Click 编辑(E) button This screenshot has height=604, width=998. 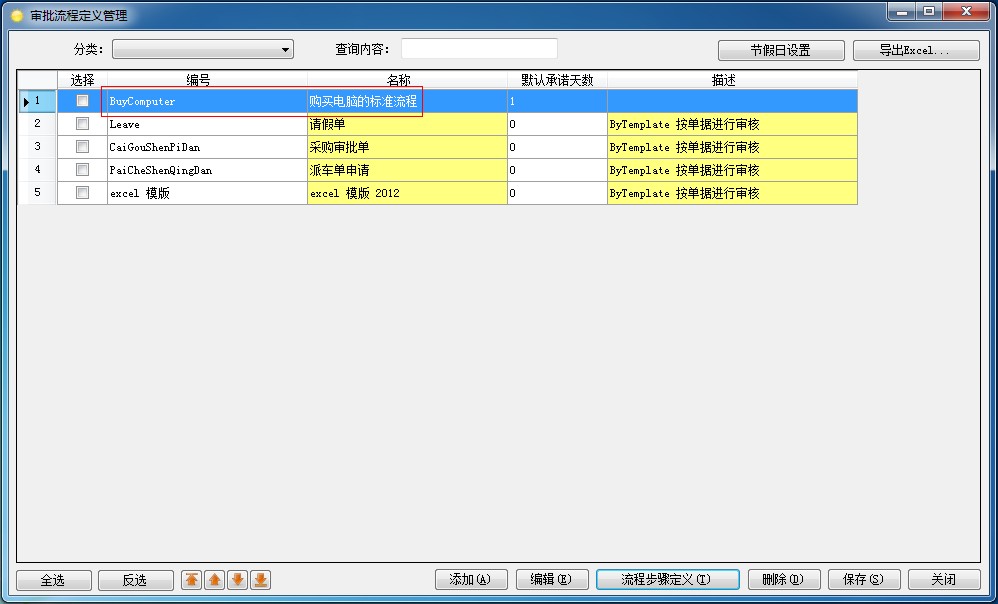point(552,579)
